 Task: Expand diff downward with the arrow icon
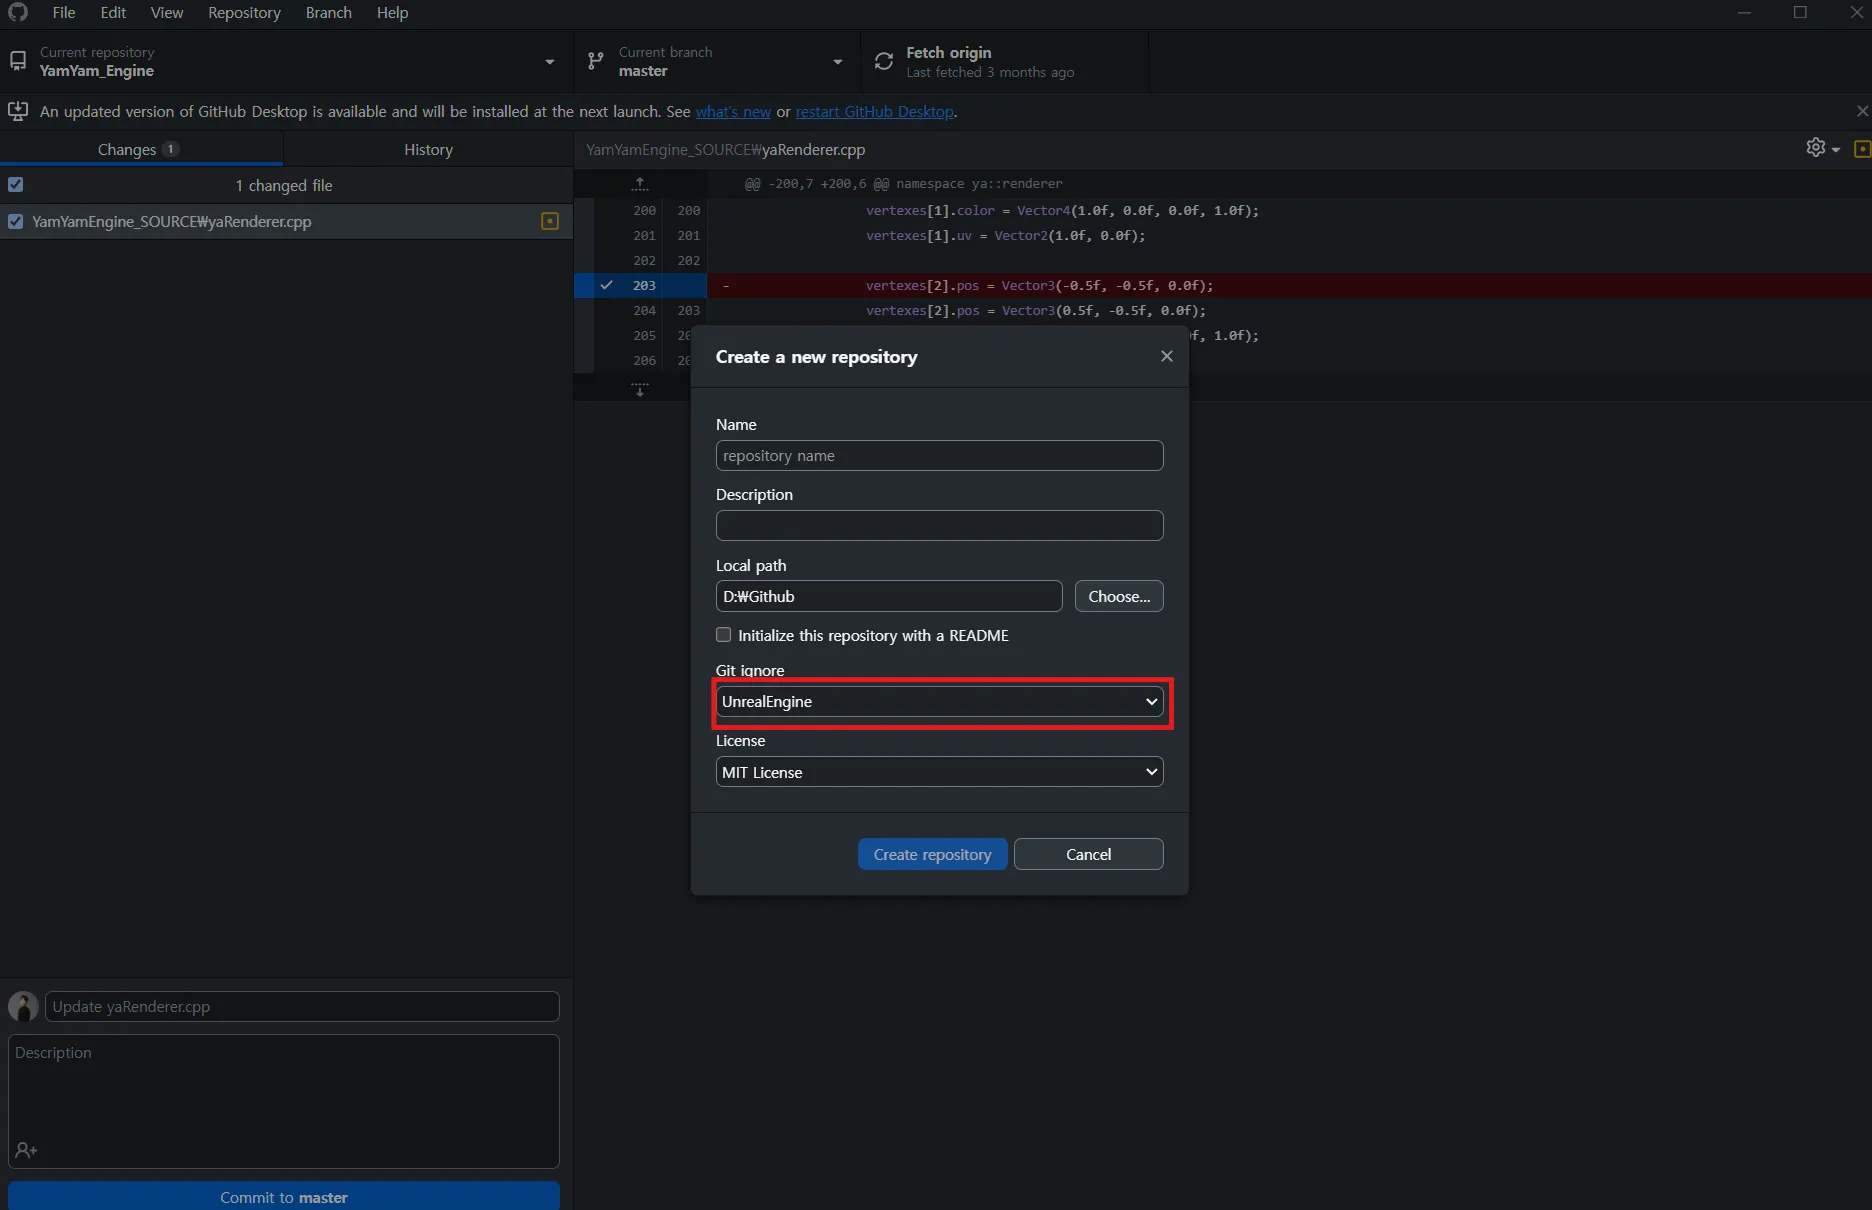pyautogui.click(x=640, y=389)
